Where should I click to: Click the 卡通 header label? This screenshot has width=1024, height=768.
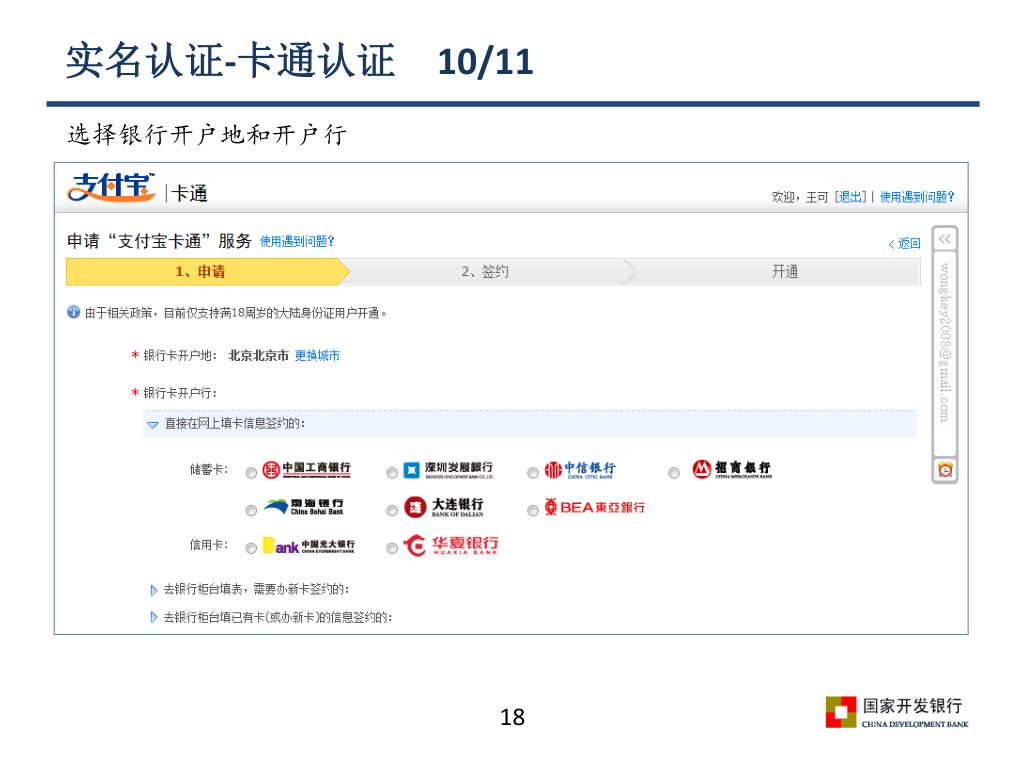(x=189, y=193)
